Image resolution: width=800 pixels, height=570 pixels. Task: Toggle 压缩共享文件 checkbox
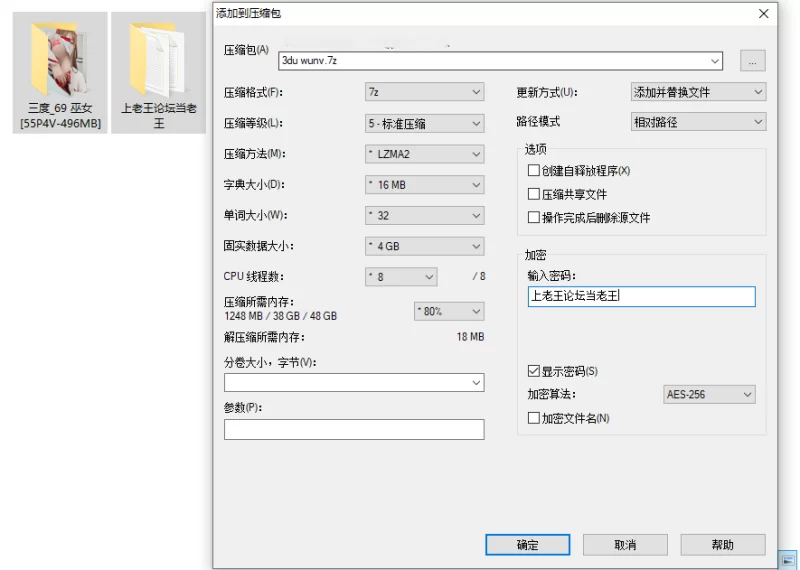pyautogui.click(x=534, y=194)
